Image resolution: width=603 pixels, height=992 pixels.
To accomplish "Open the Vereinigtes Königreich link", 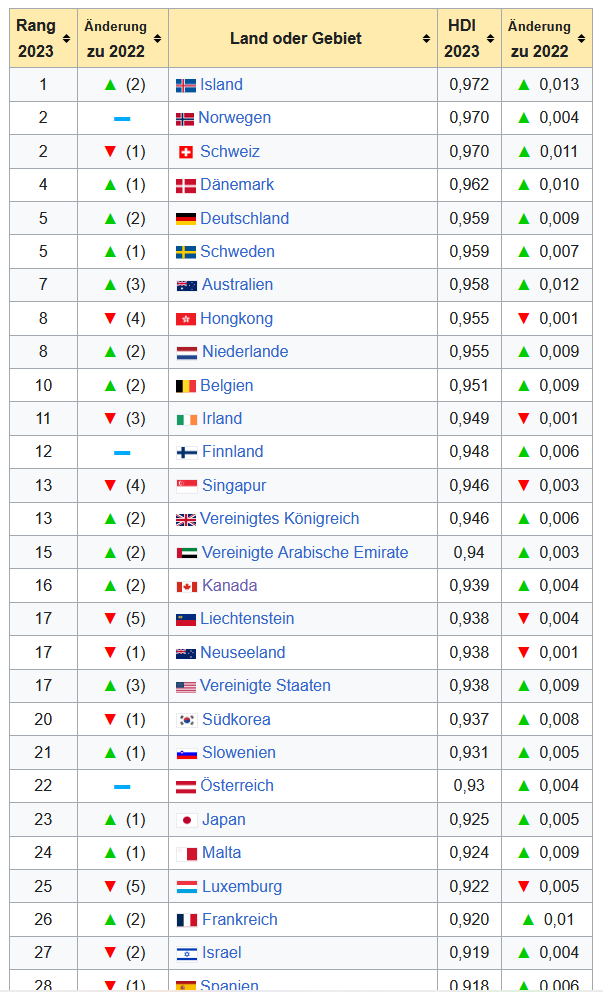I will (x=279, y=519).
